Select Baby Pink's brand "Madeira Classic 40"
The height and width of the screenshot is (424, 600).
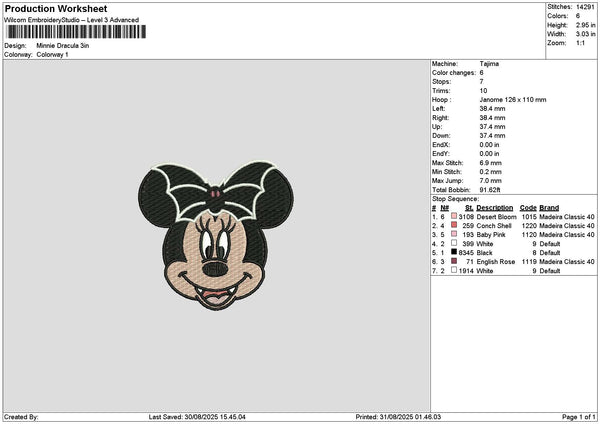pos(567,235)
